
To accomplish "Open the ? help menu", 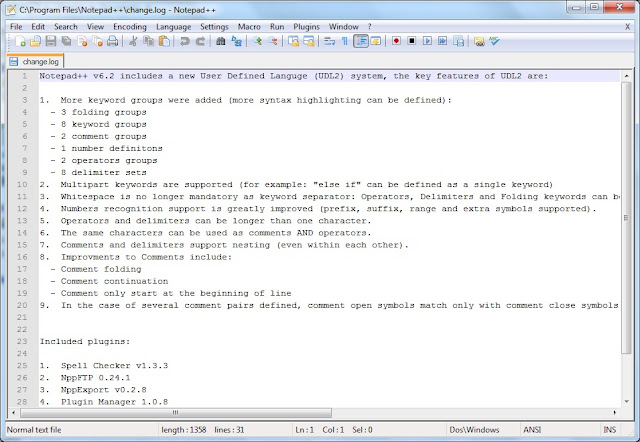I will (x=369, y=27).
